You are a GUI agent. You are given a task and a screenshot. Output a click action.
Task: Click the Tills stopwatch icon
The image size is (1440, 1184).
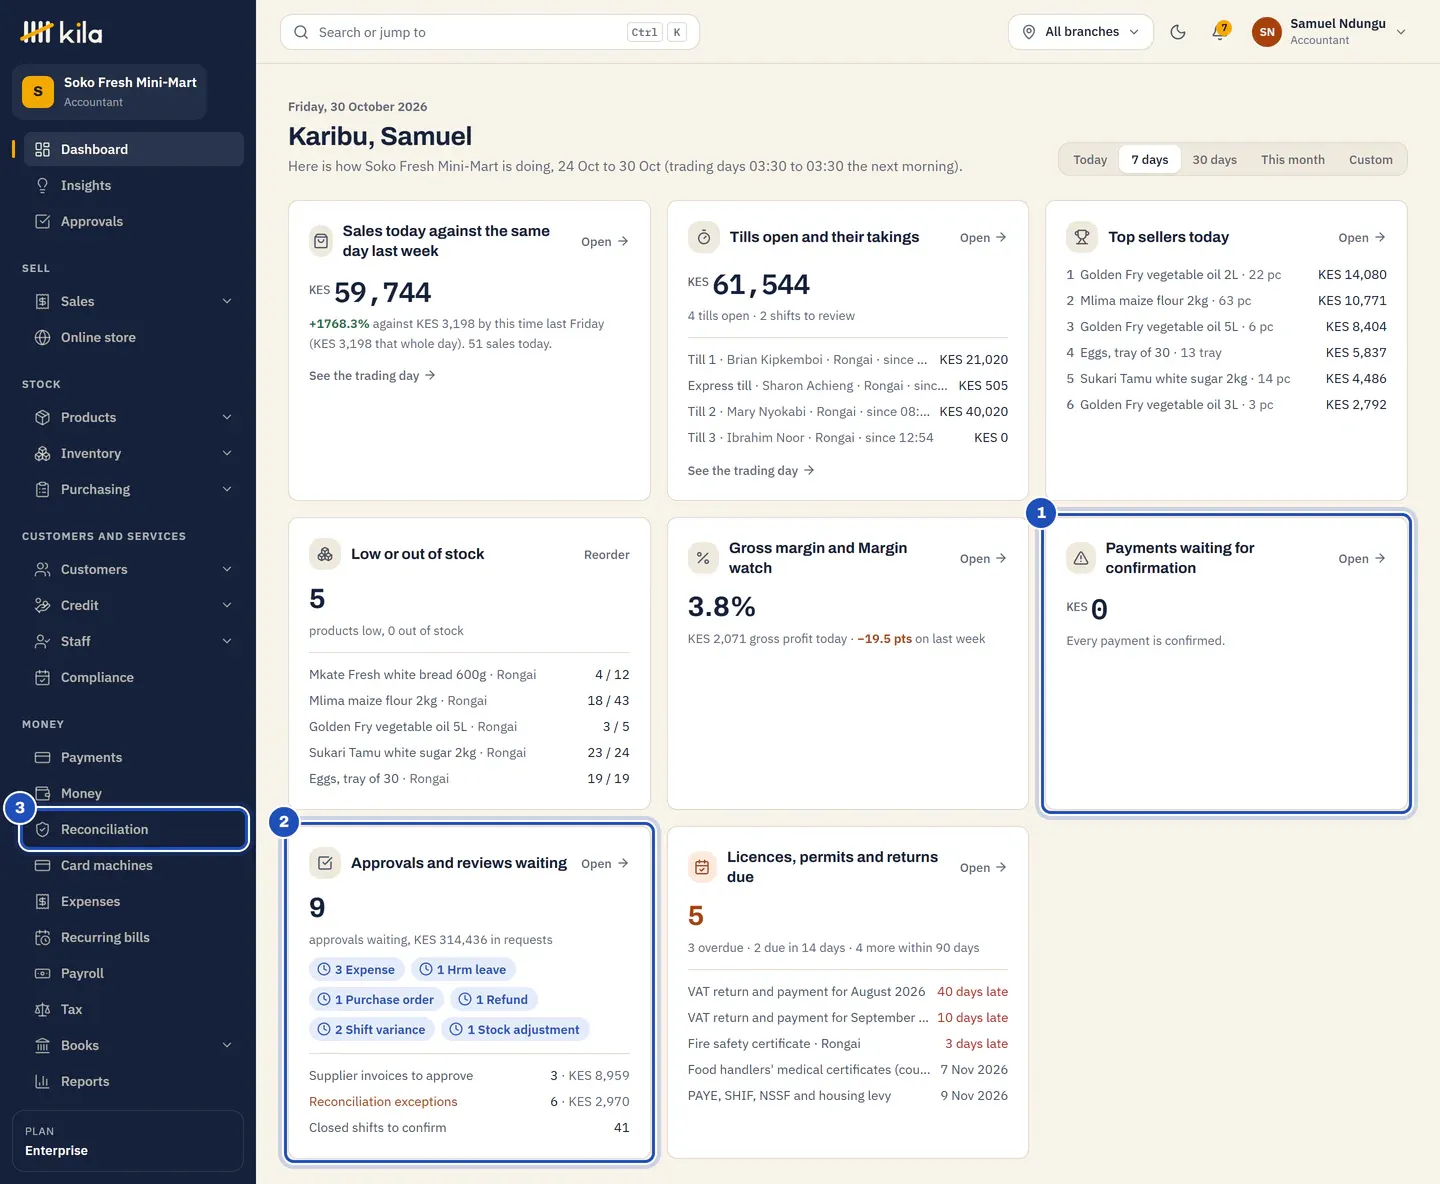[x=704, y=237]
